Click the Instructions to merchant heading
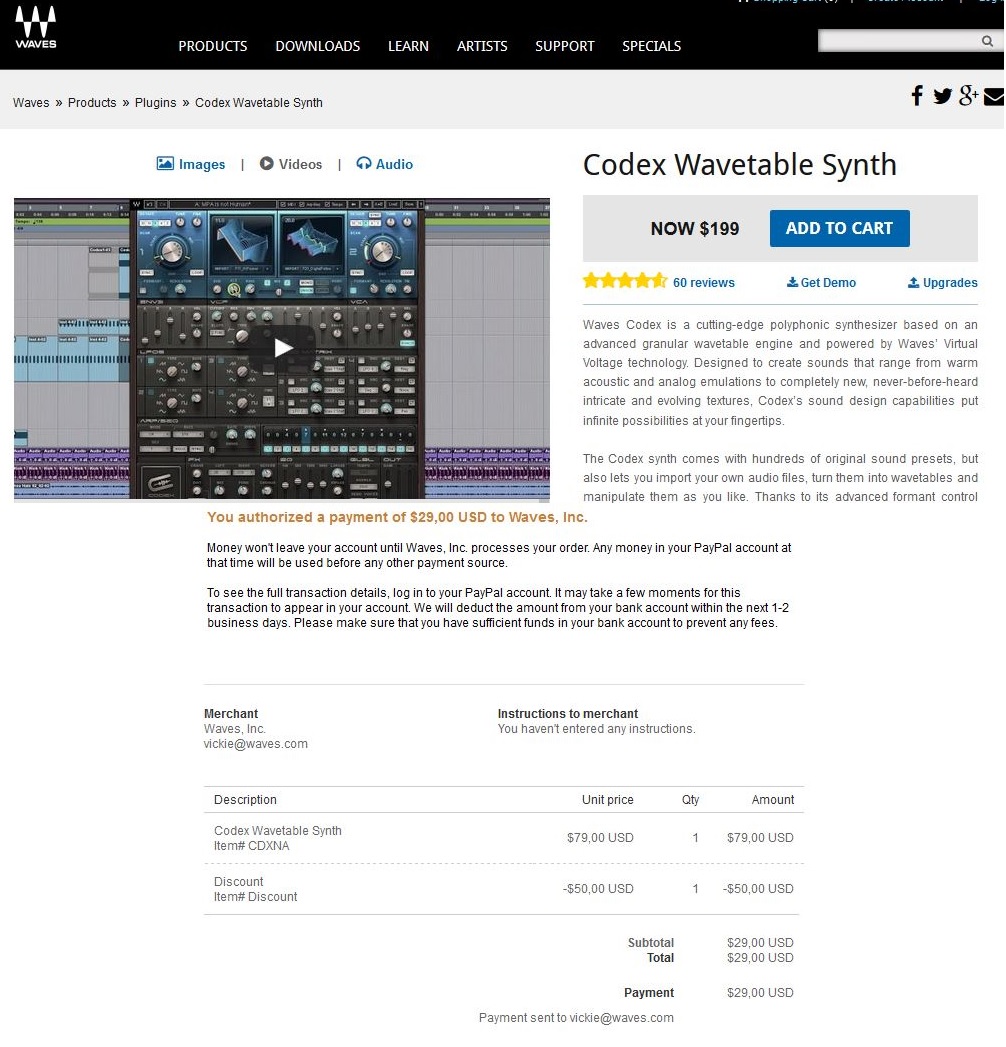1006x1047 pixels. click(567, 714)
